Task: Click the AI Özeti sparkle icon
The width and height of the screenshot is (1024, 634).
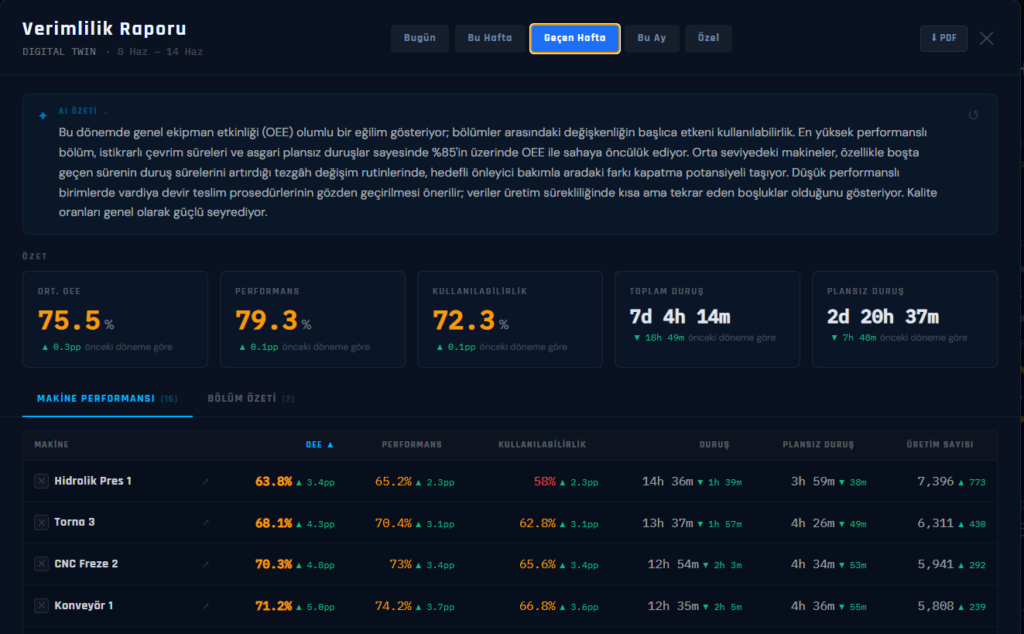Action: pyautogui.click(x=42, y=116)
